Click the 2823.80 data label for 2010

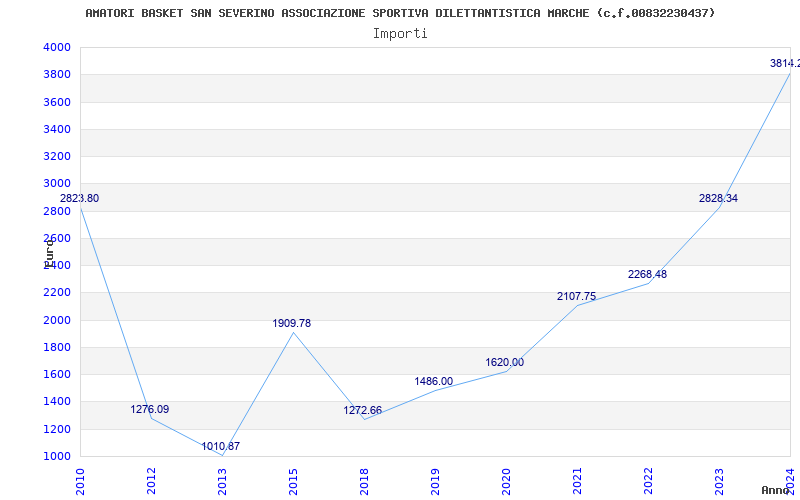click(x=80, y=198)
